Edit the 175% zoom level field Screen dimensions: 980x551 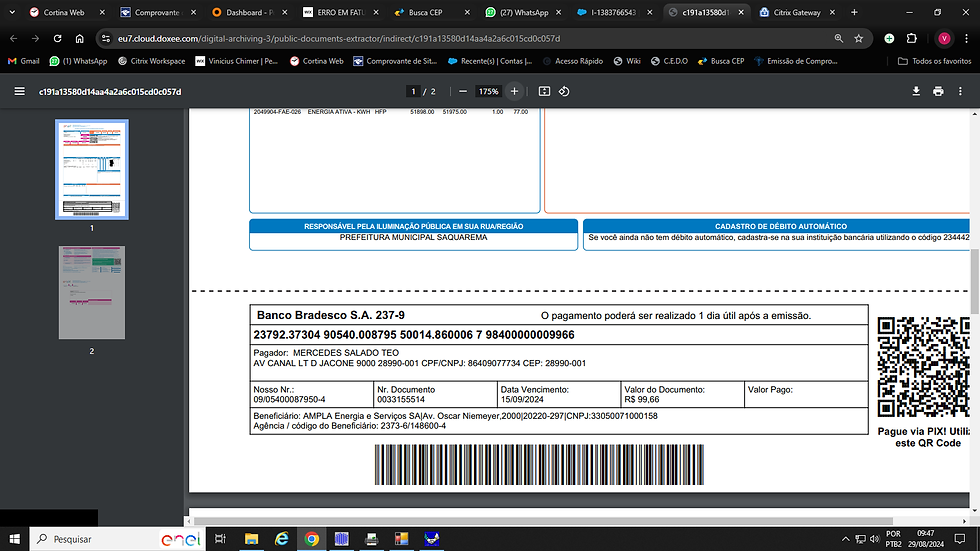[488, 91]
